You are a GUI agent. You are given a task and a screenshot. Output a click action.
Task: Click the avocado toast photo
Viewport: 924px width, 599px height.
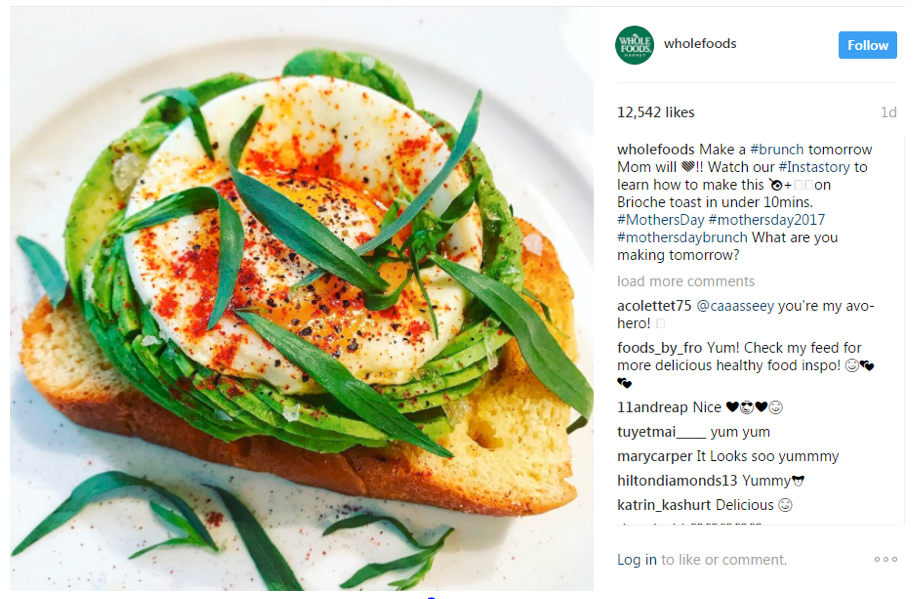[302, 300]
